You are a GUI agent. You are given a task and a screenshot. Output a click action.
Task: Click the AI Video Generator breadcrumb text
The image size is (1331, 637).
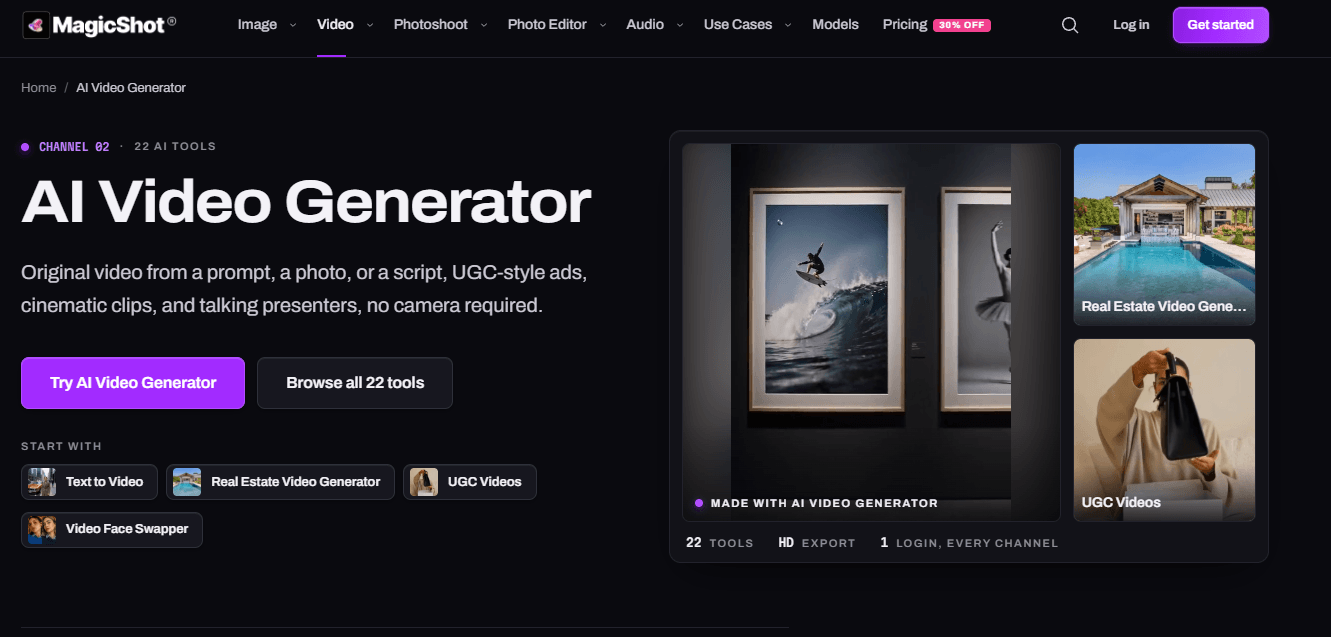click(131, 88)
